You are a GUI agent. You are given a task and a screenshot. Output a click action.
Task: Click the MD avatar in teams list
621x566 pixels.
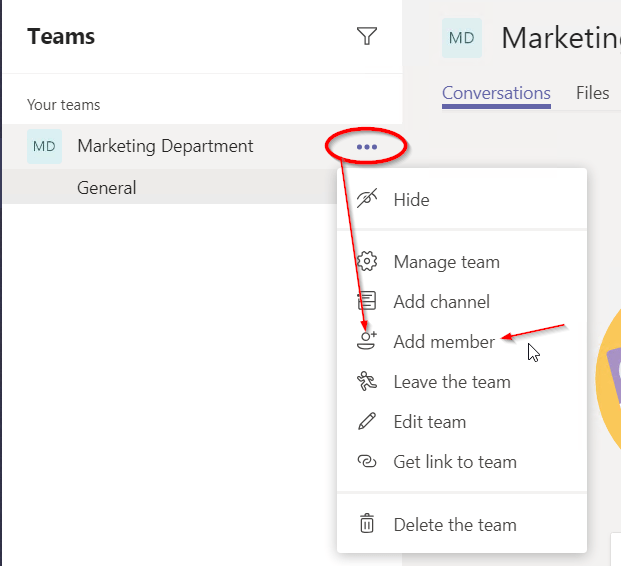click(x=45, y=146)
